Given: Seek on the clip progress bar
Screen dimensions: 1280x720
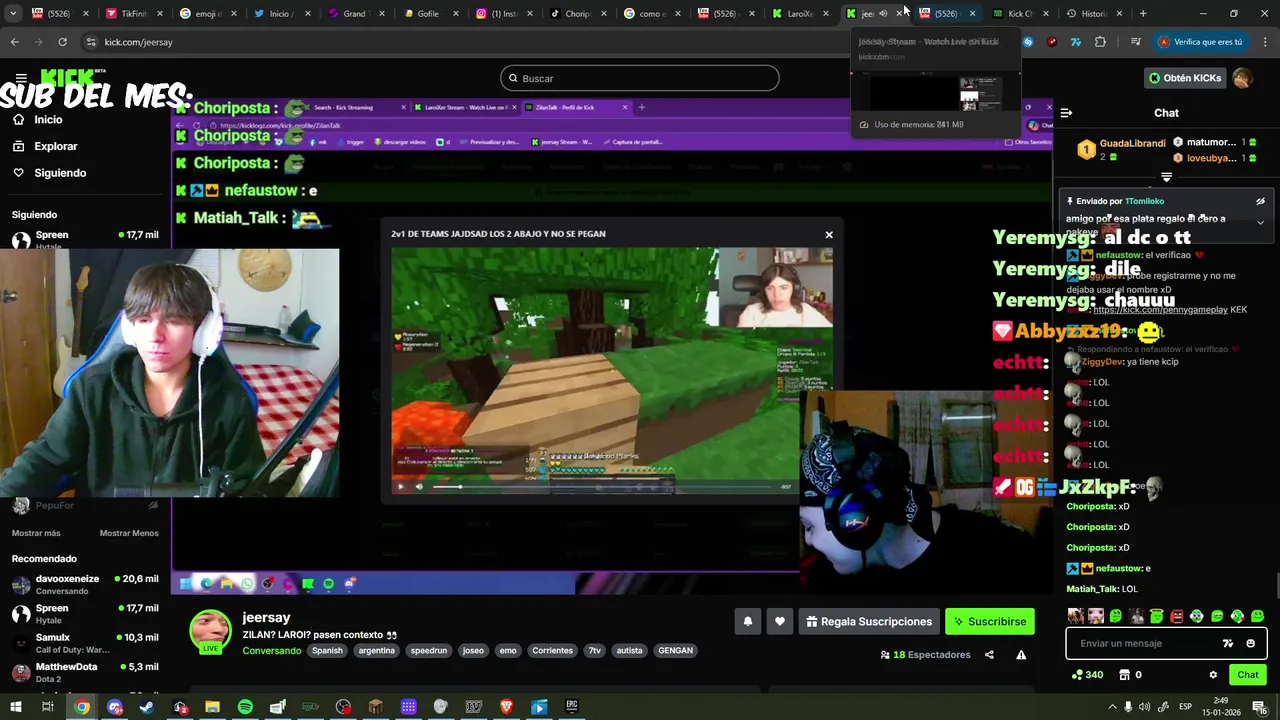Looking at the screenshot, I should pyautogui.click(x=600, y=487).
